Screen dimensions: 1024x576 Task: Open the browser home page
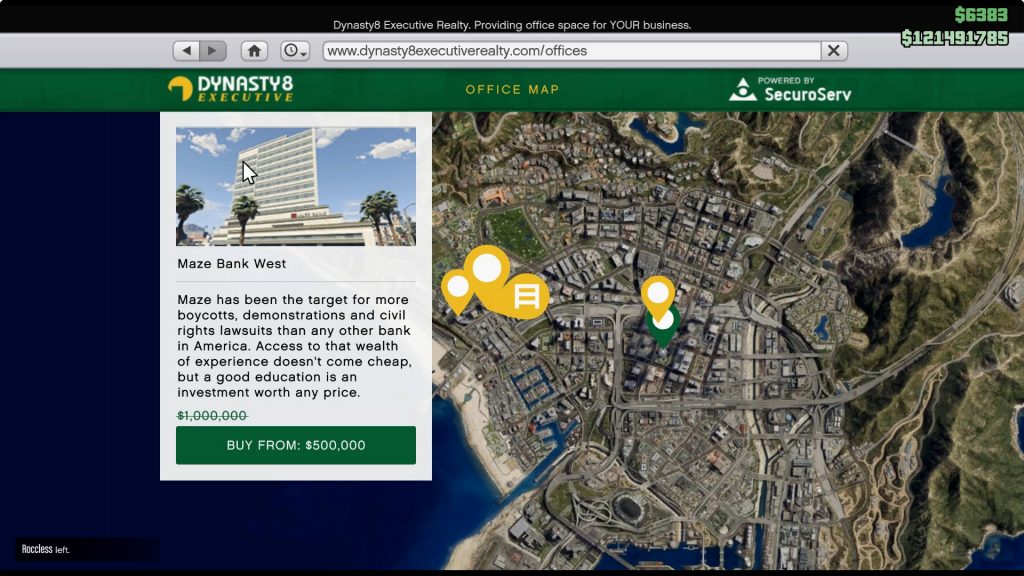254,50
